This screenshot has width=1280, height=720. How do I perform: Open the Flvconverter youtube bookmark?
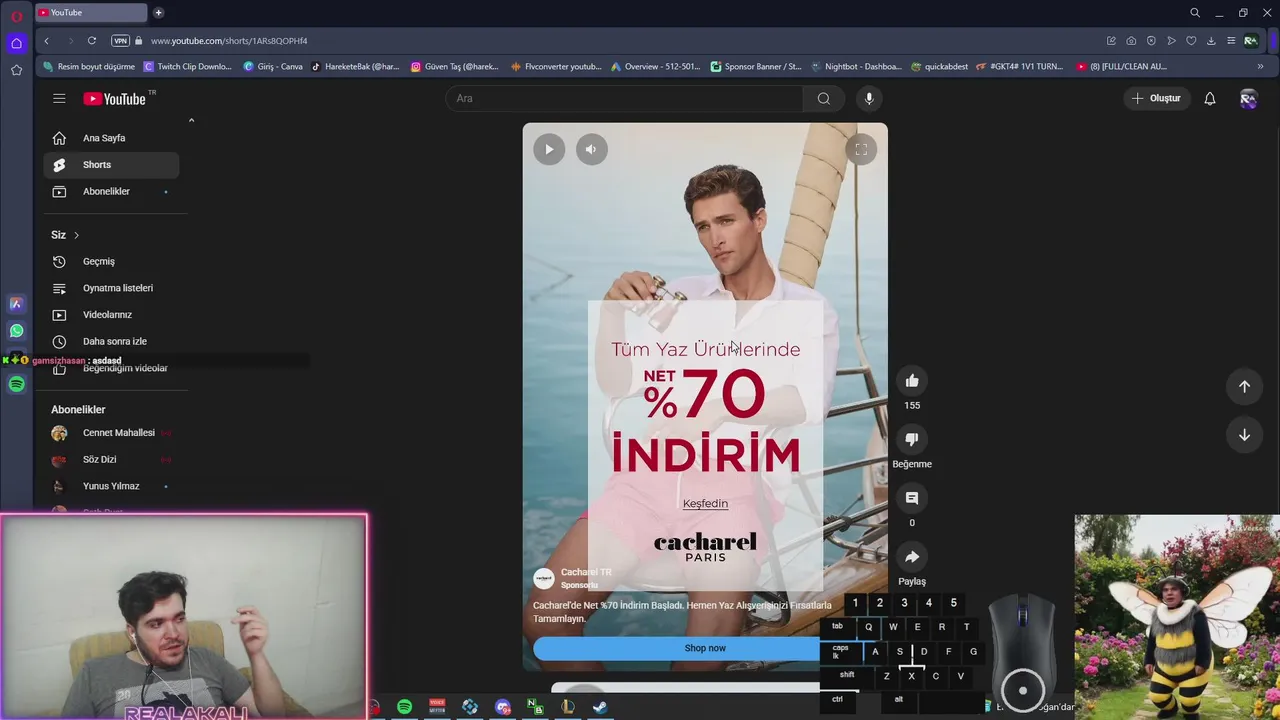click(556, 67)
